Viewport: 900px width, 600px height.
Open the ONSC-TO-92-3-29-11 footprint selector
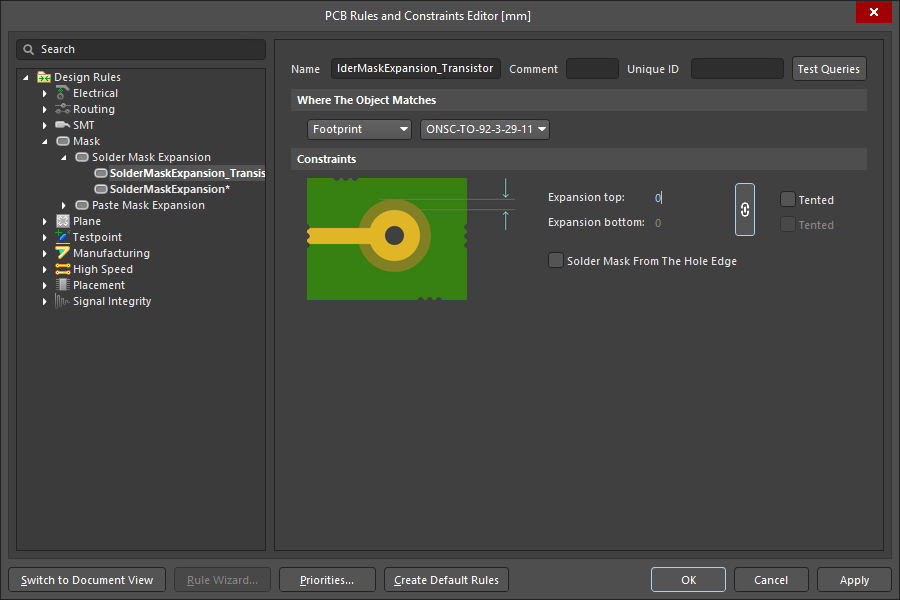tap(484, 129)
